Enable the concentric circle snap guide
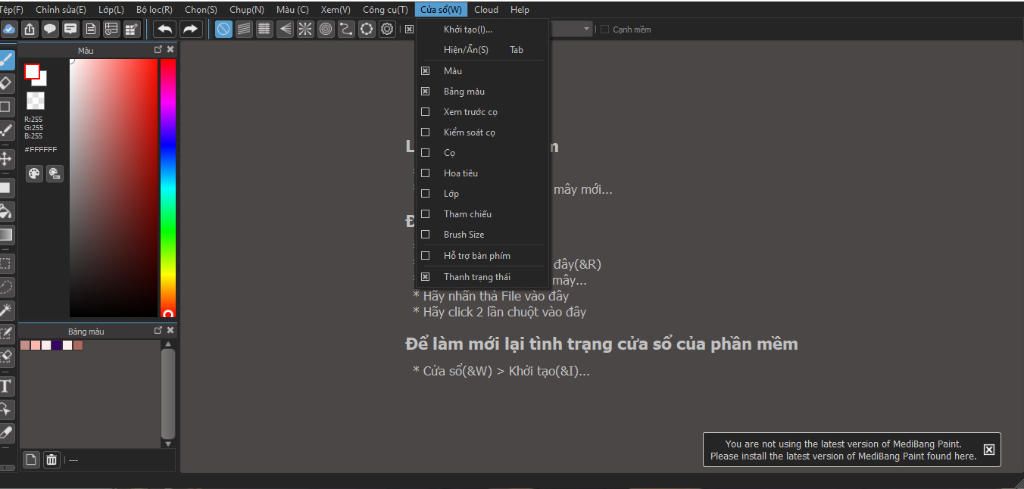The height and width of the screenshot is (489, 1024). click(x=326, y=29)
